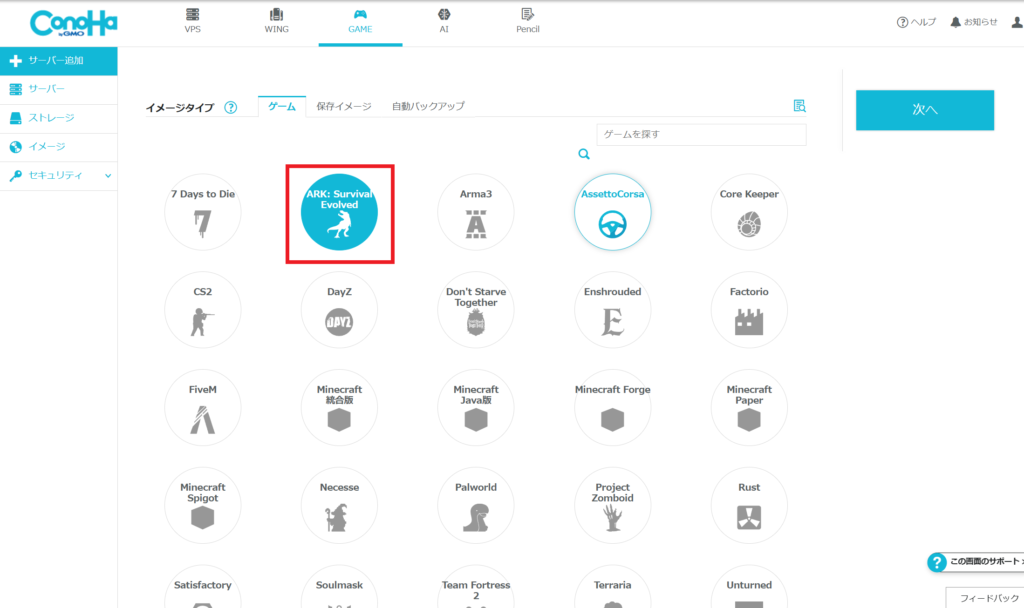Open the image type help question mark
Viewport: 1024px width, 608px height.
coord(231,108)
